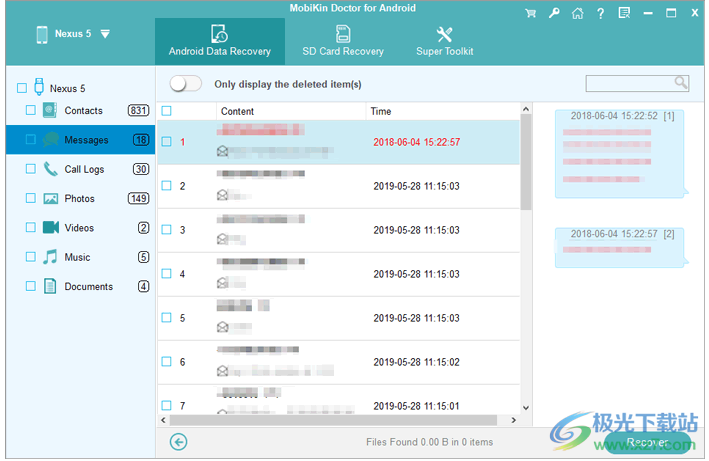Check the Music checkbox
The width and height of the screenshot is (709, 461).
coord(31,257)
